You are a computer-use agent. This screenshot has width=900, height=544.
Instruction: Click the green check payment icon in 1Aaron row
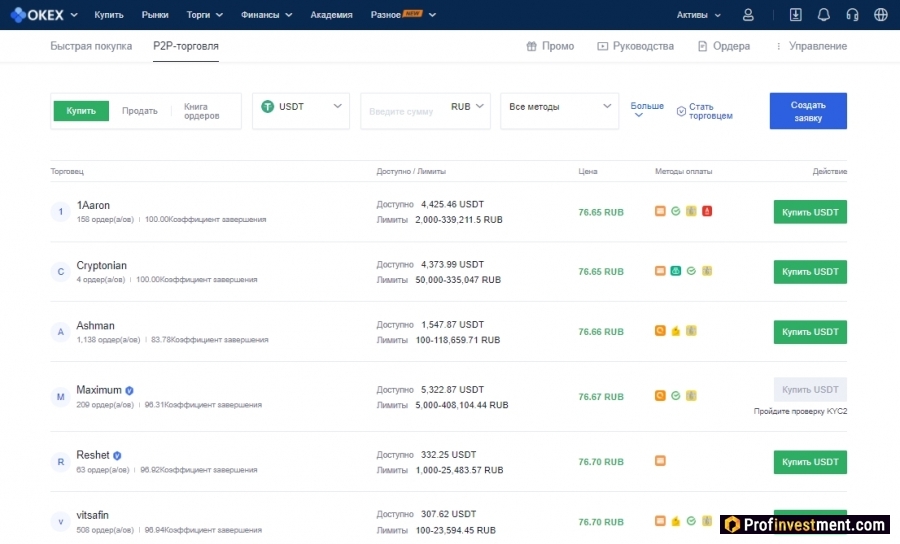(676, 211)
